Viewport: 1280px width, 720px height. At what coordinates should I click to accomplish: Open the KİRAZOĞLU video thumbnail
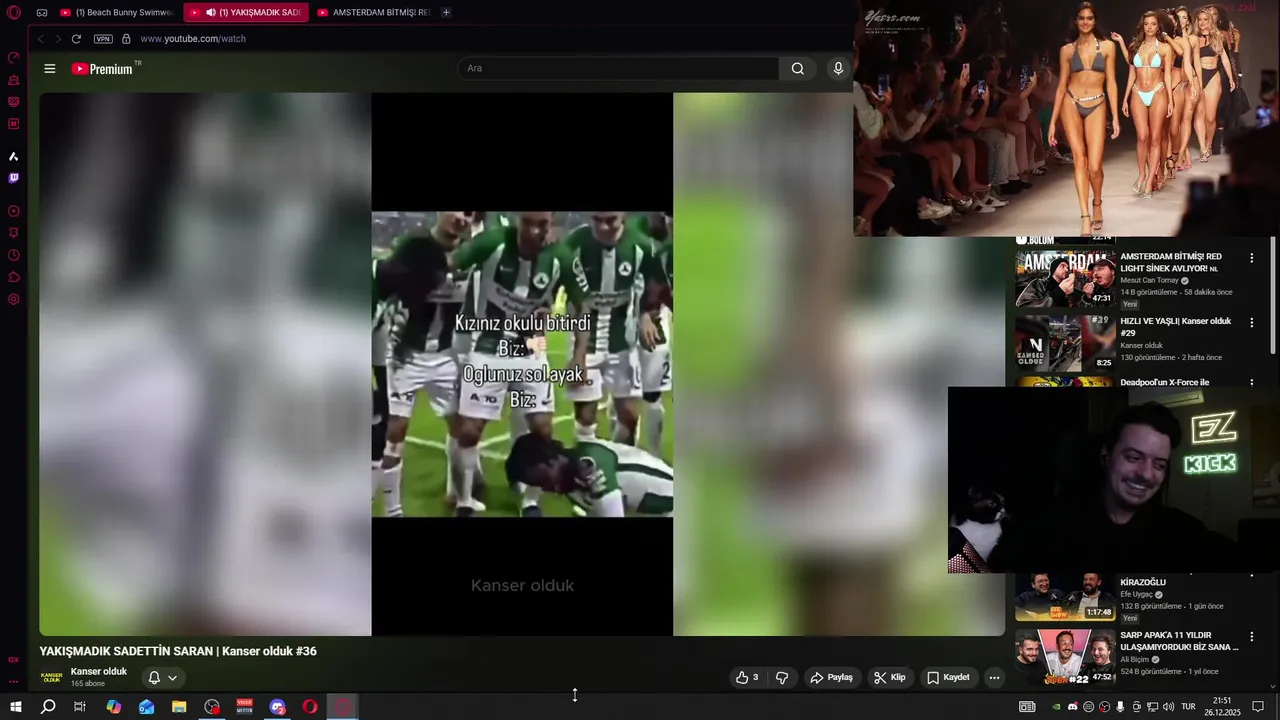pos(1065,596)
